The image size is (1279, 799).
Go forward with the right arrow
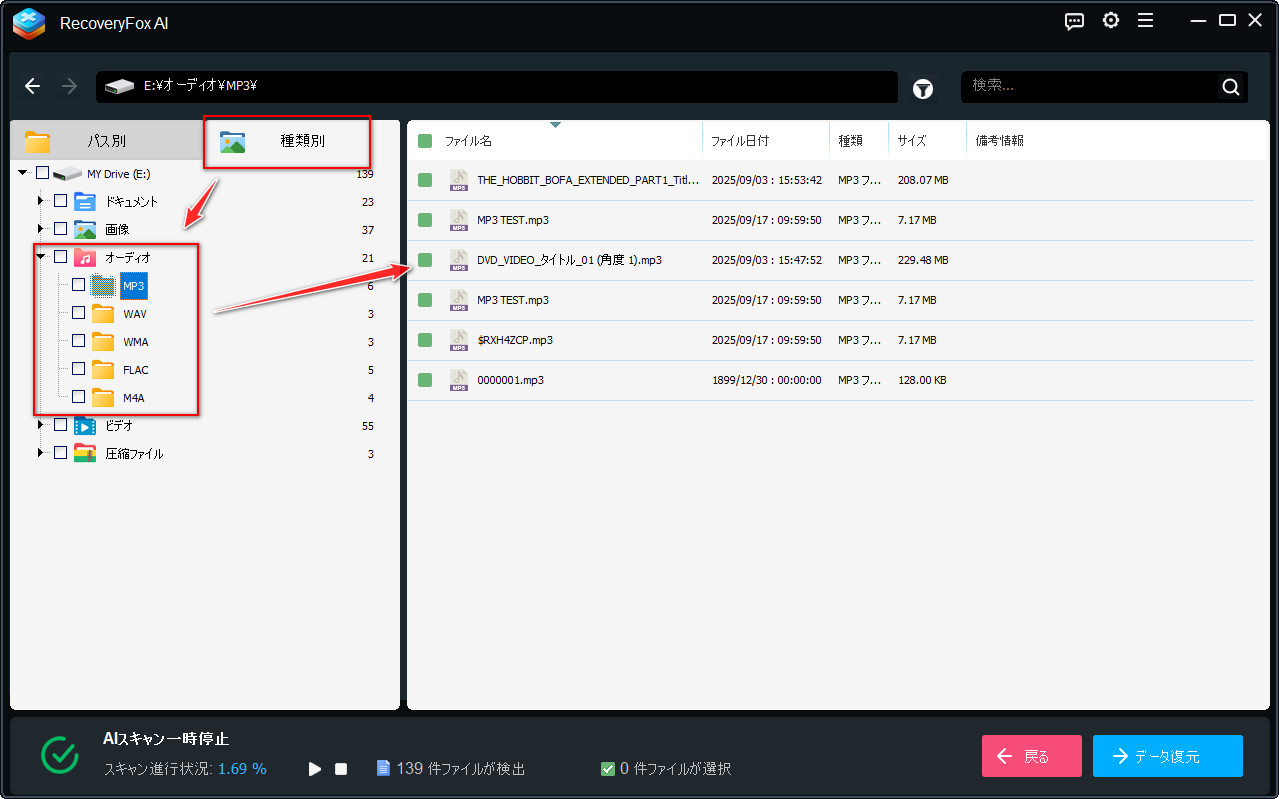pos(69,87)
